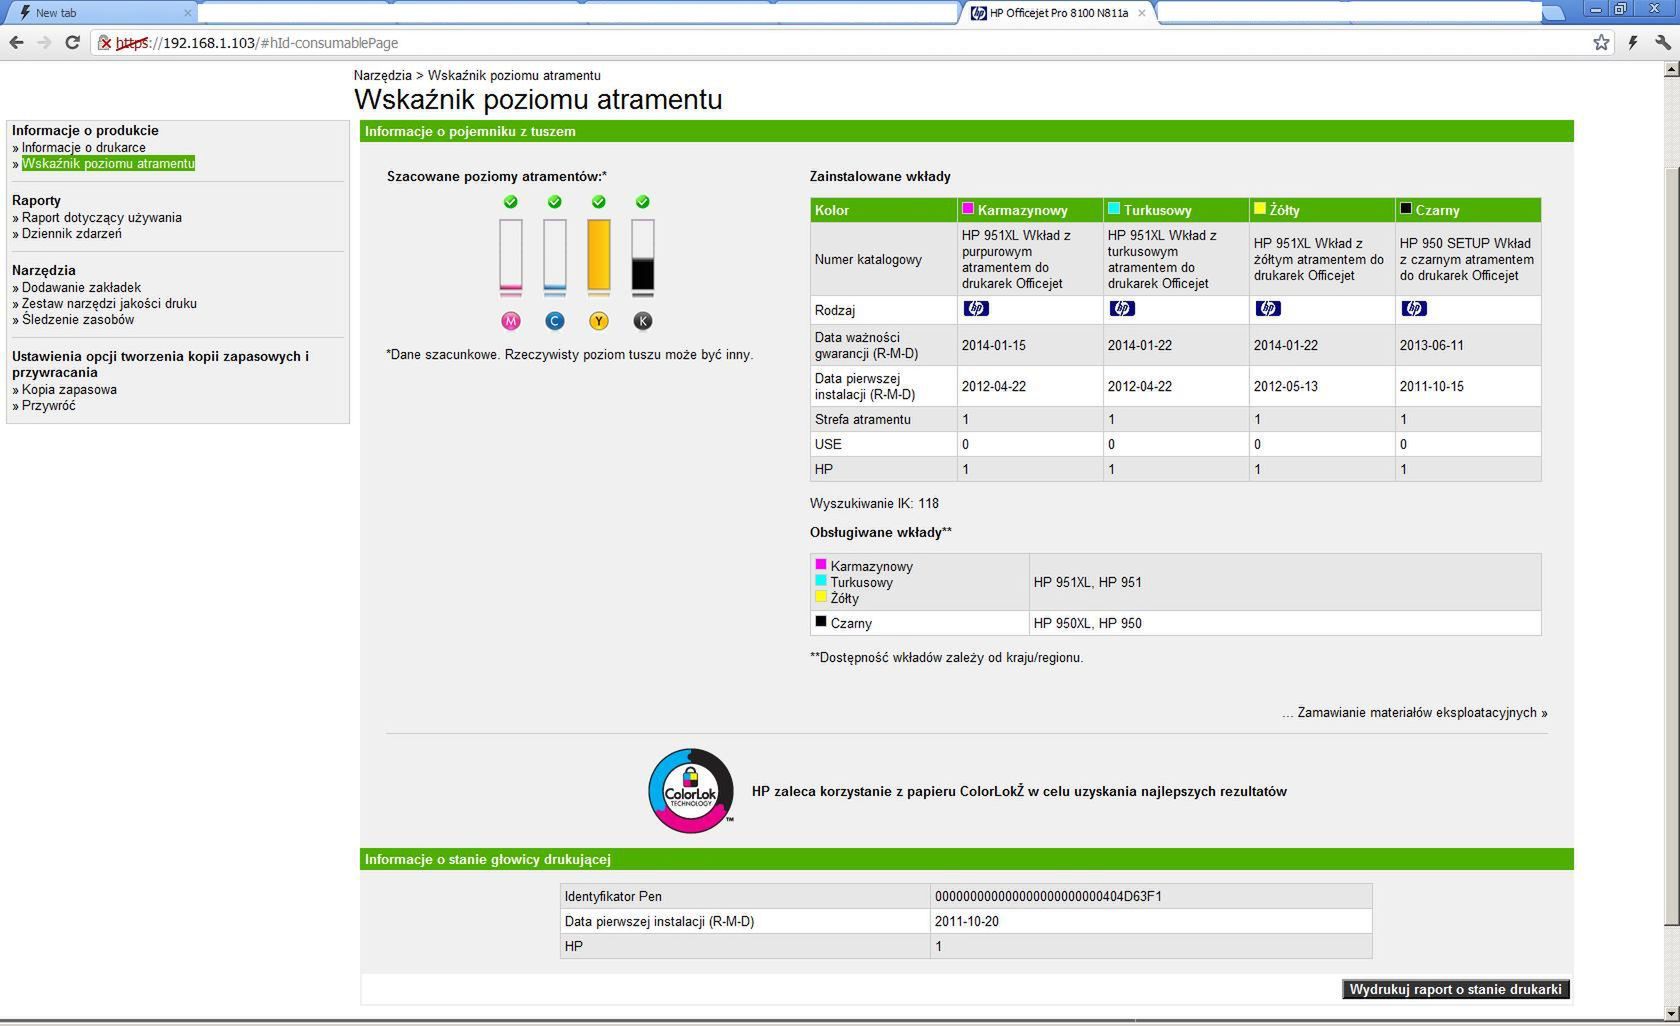The image size is (1680, 1026).
Task: Click Wydrukuj raport o stanie drukarki button
Action: [1455, 989]
